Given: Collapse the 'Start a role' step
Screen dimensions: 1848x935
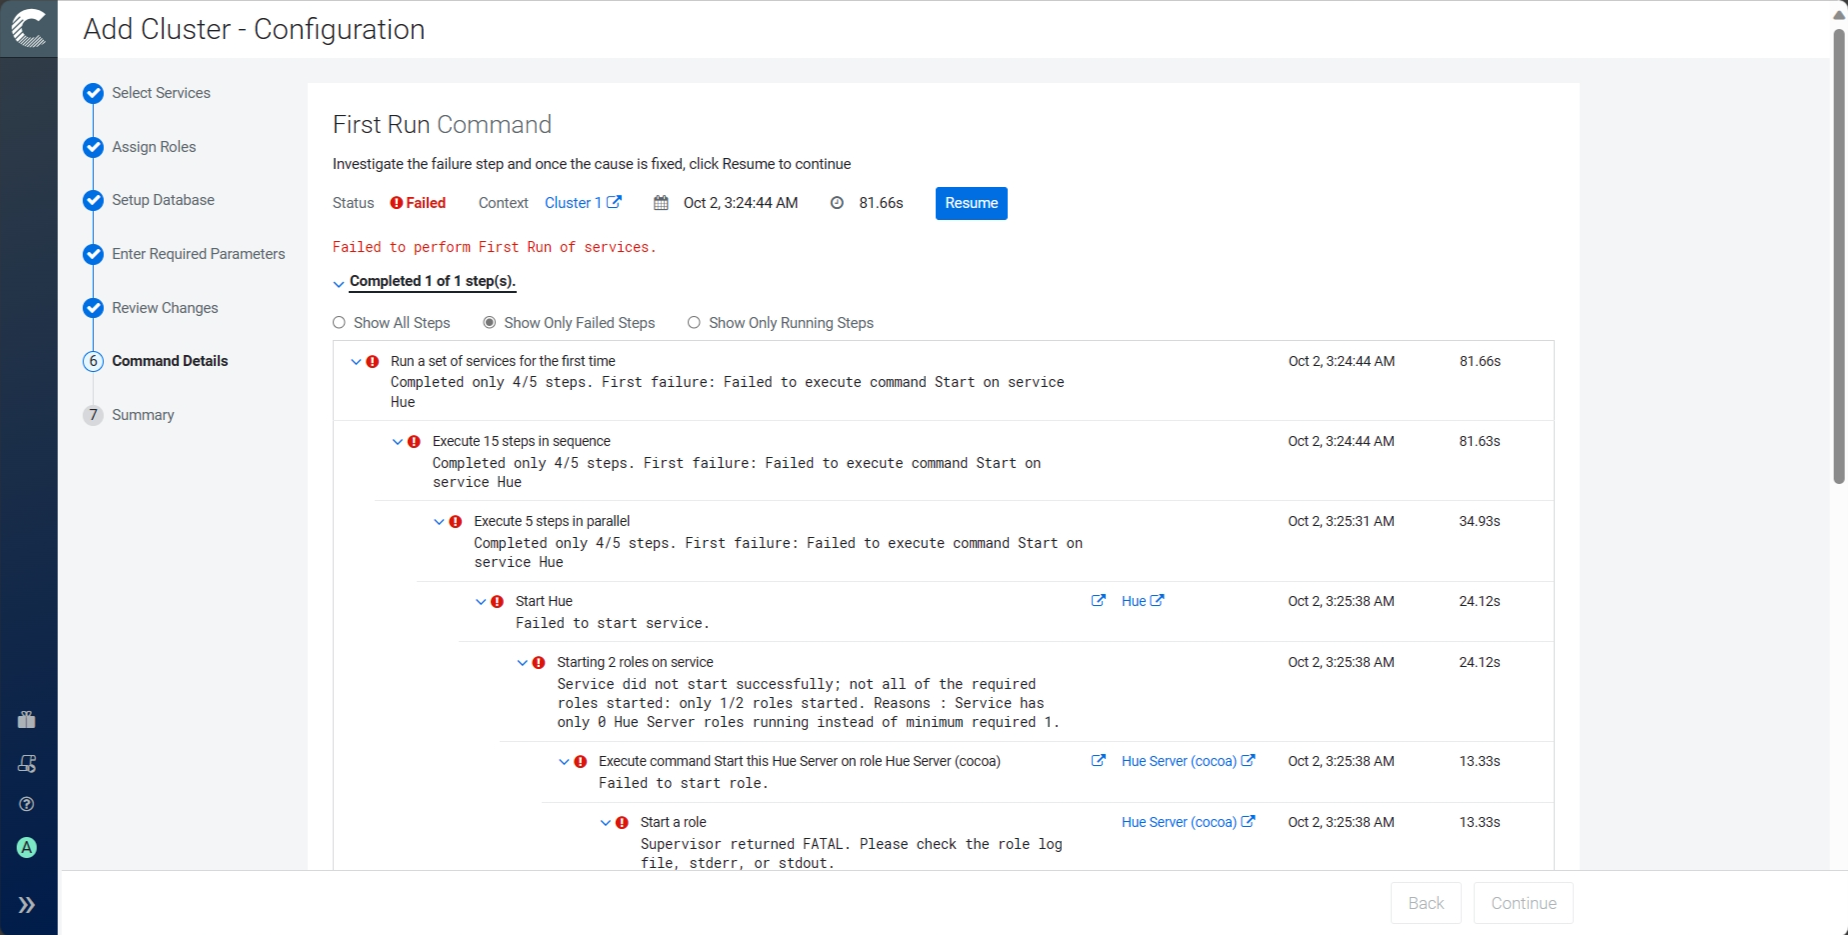Looking at the screenshot, I should click(605, 823).
